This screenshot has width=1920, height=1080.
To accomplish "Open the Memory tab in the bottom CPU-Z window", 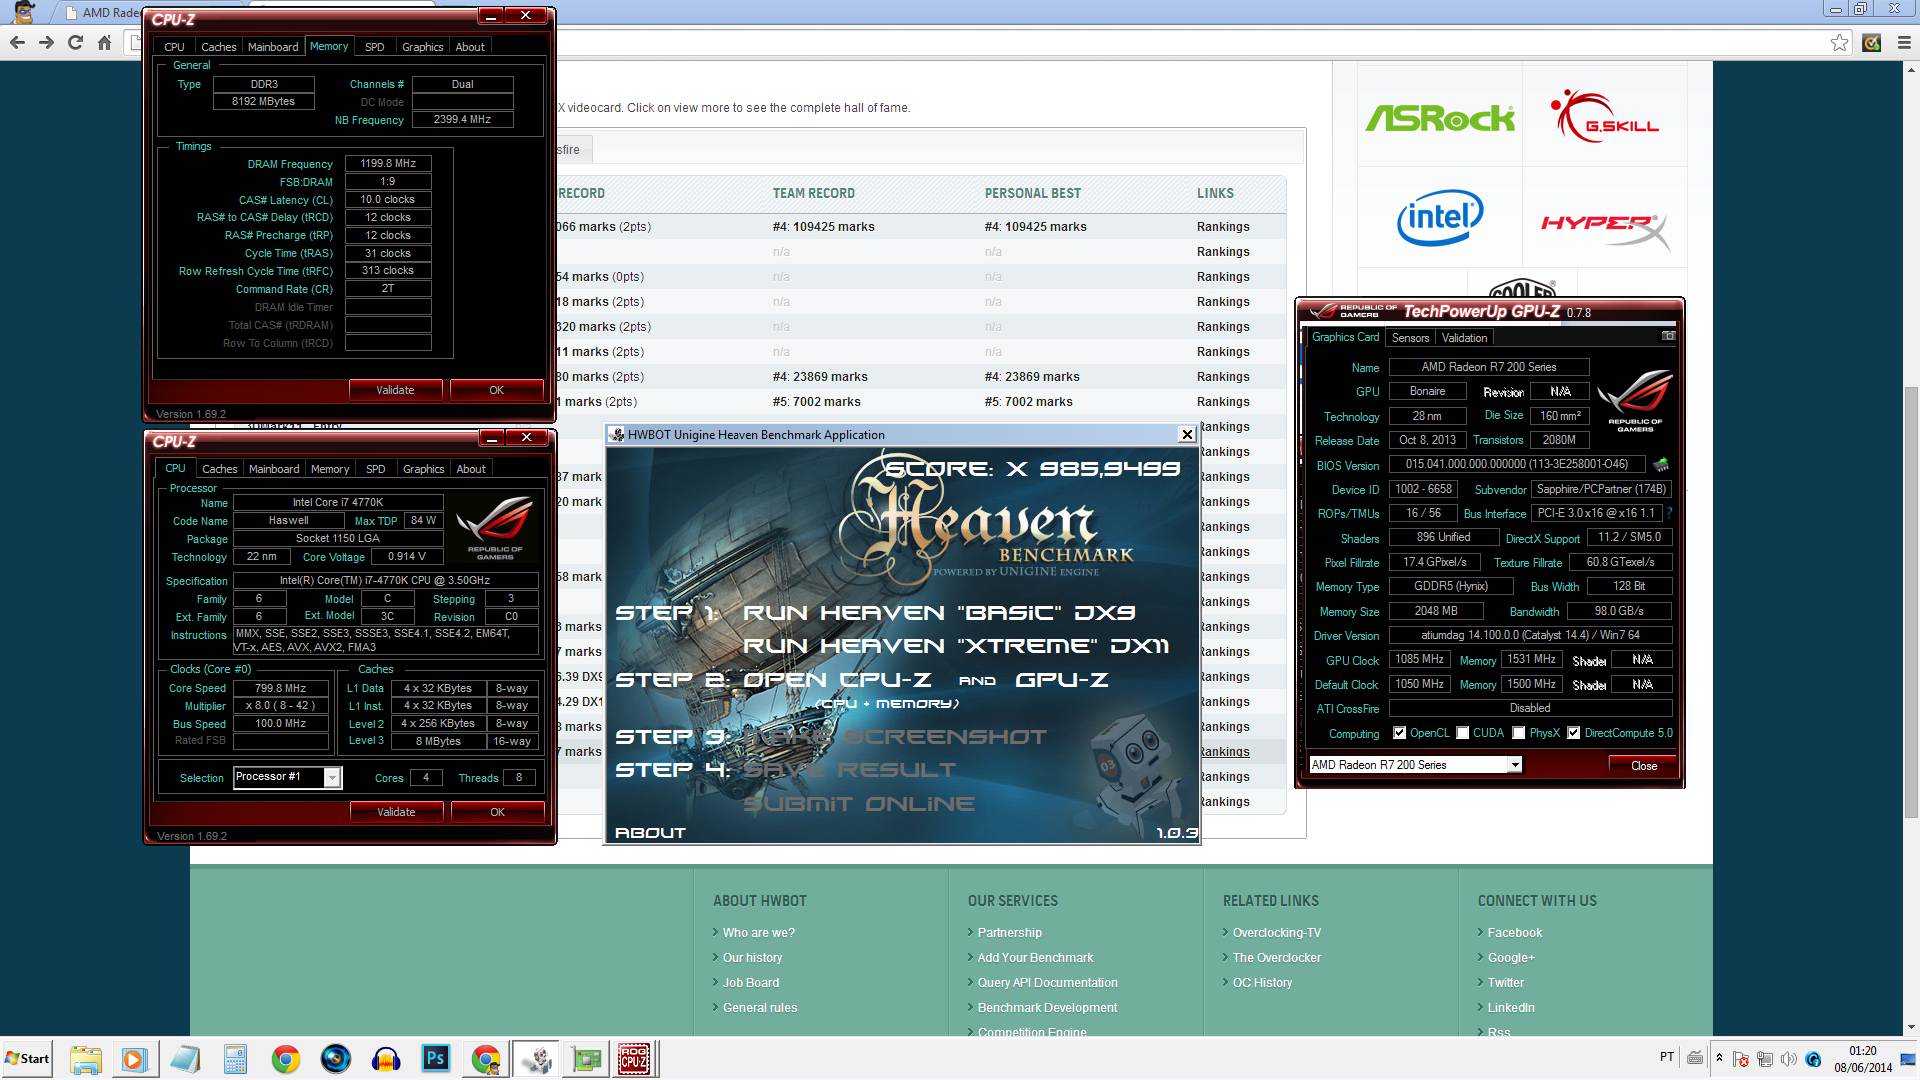I will (x=330, y=469).
